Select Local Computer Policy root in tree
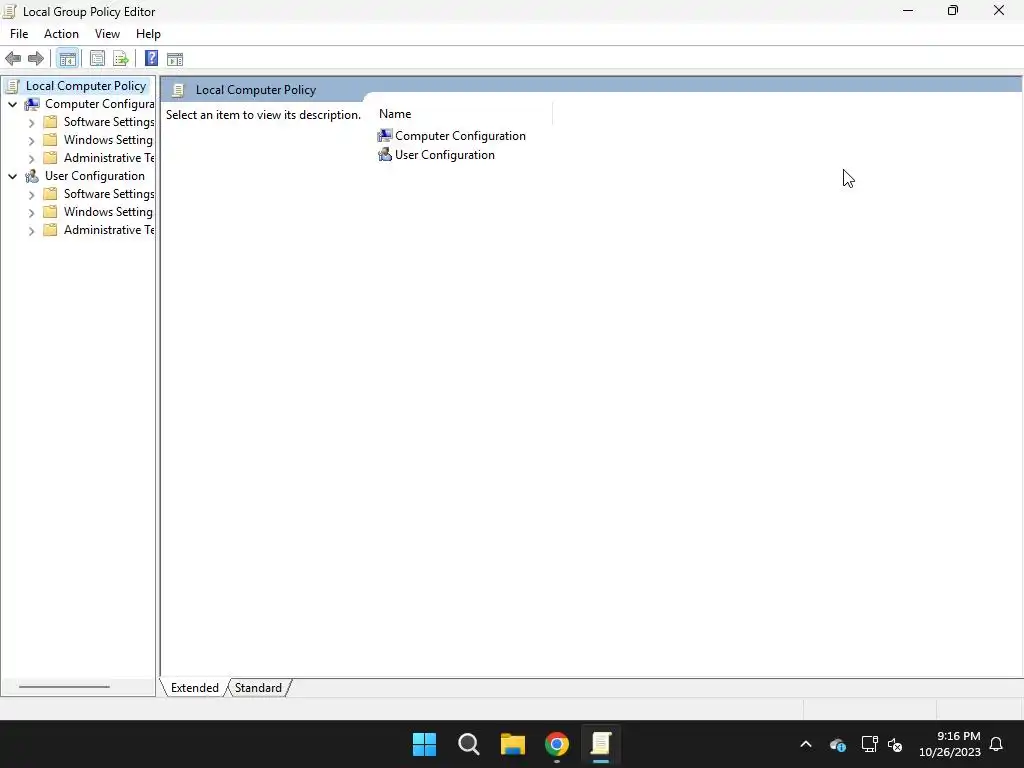1024x768 pixels. pos(86,86)
